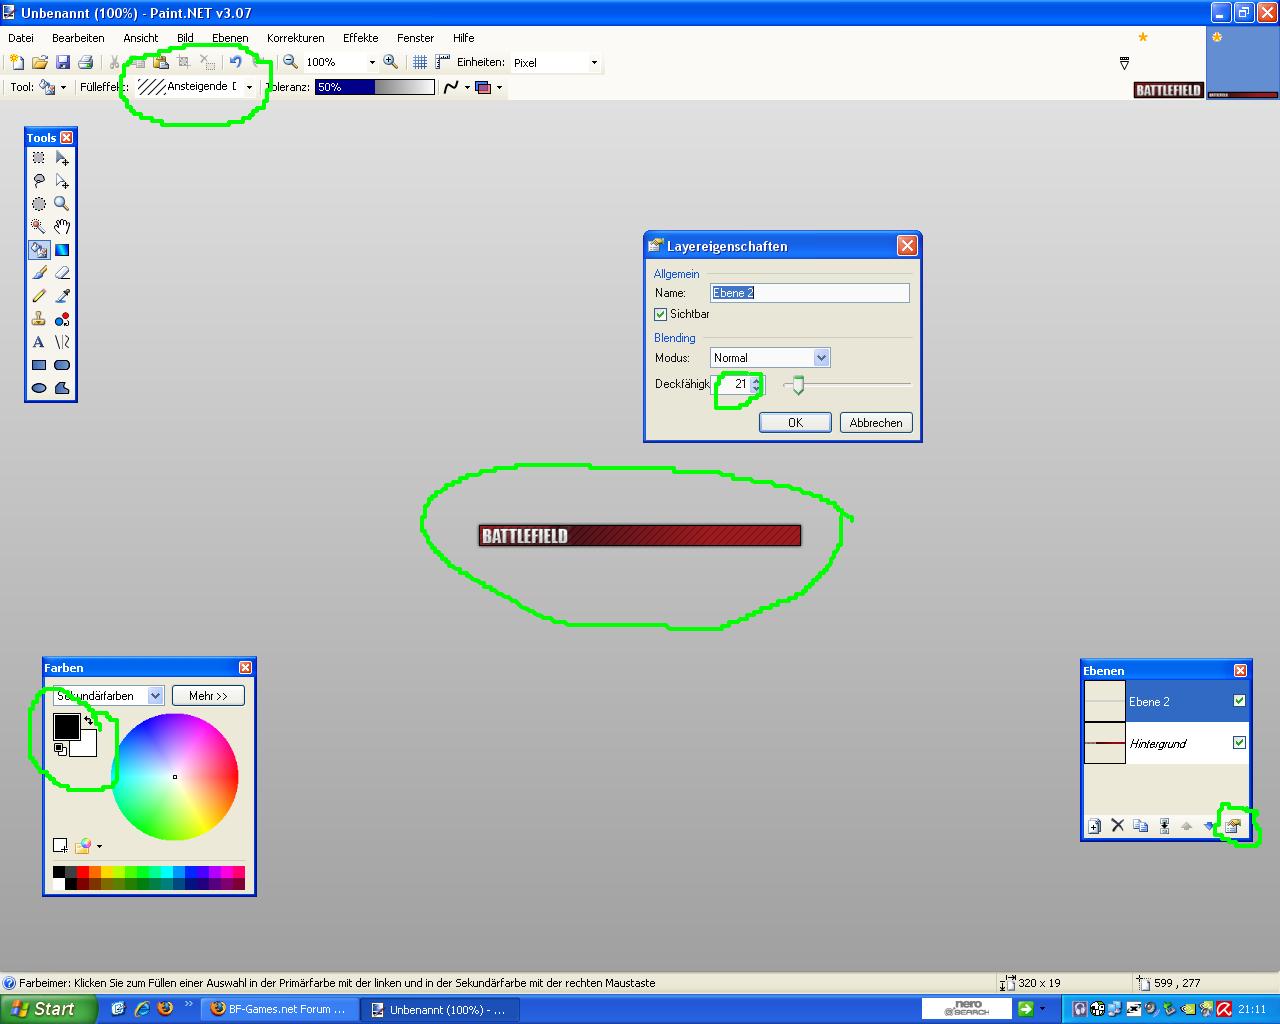Viewport: 1280px width, 1024px height.
Task: Toggle the Sichtbar checkbox
Action: point(660,314)
